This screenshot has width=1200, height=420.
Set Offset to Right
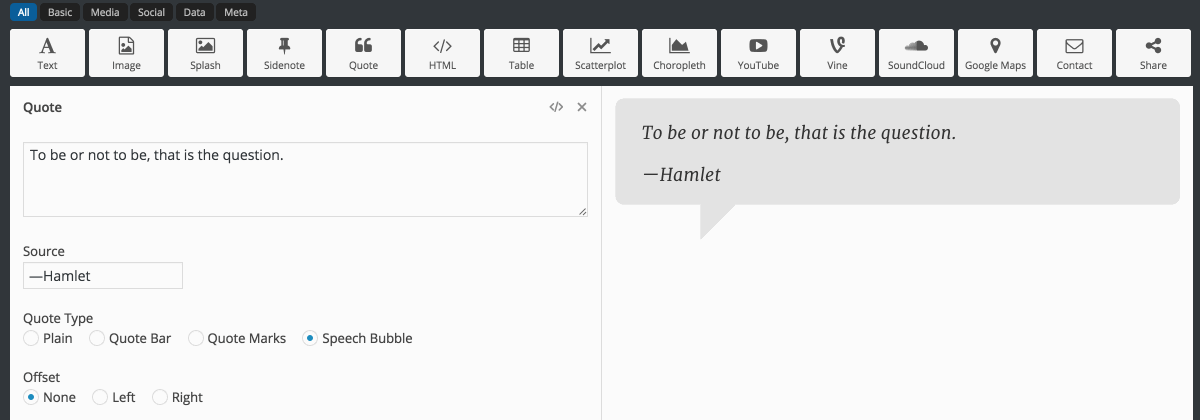[x=160, y=398]
